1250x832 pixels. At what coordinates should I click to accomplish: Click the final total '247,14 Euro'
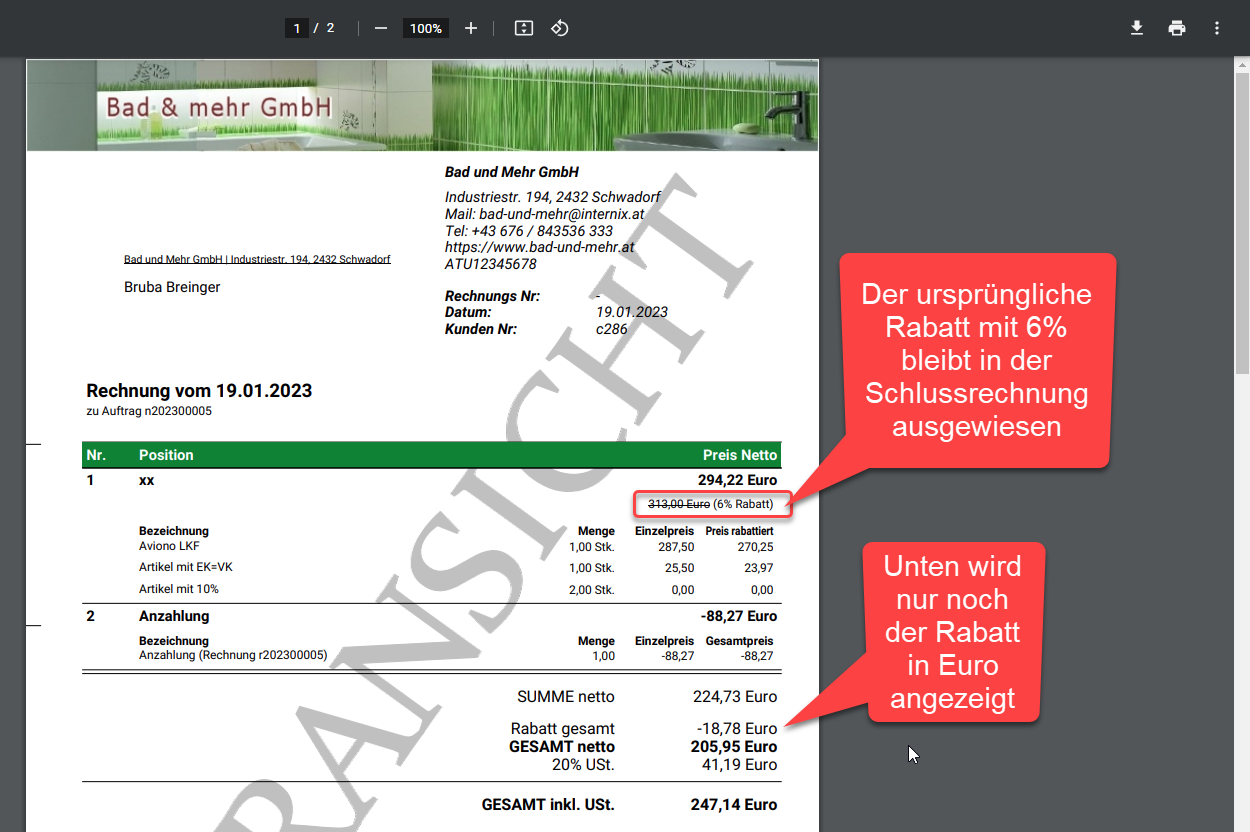[x=734, y=805]
